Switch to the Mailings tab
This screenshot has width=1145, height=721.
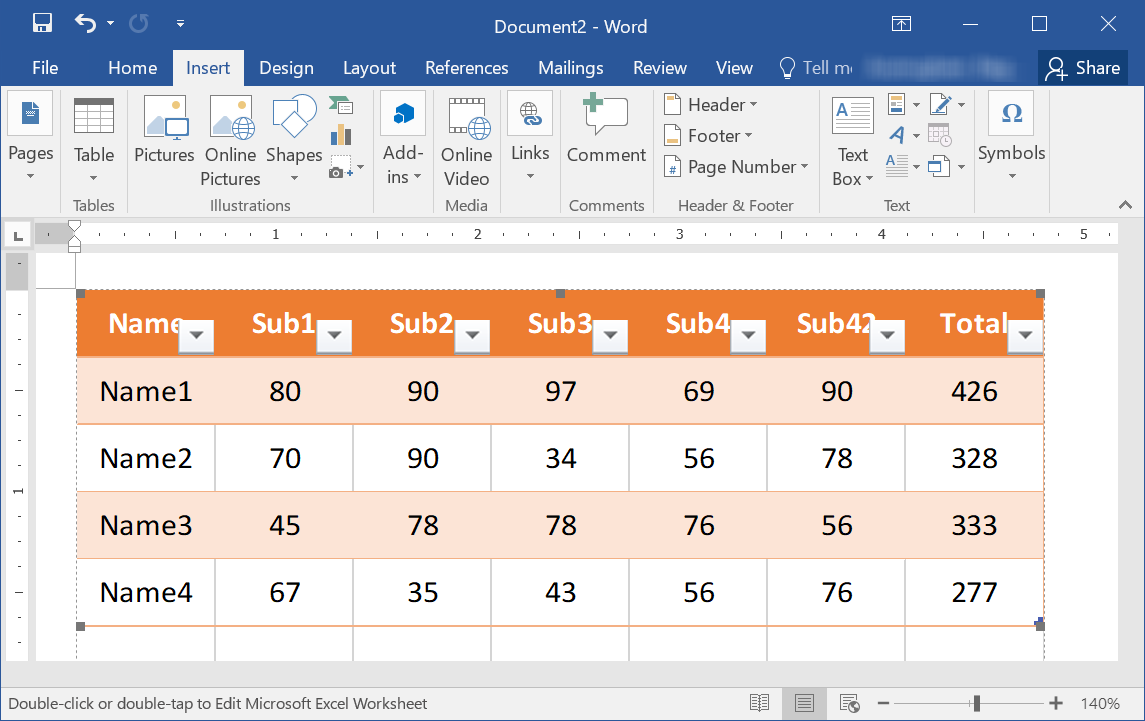coord(570,67)
